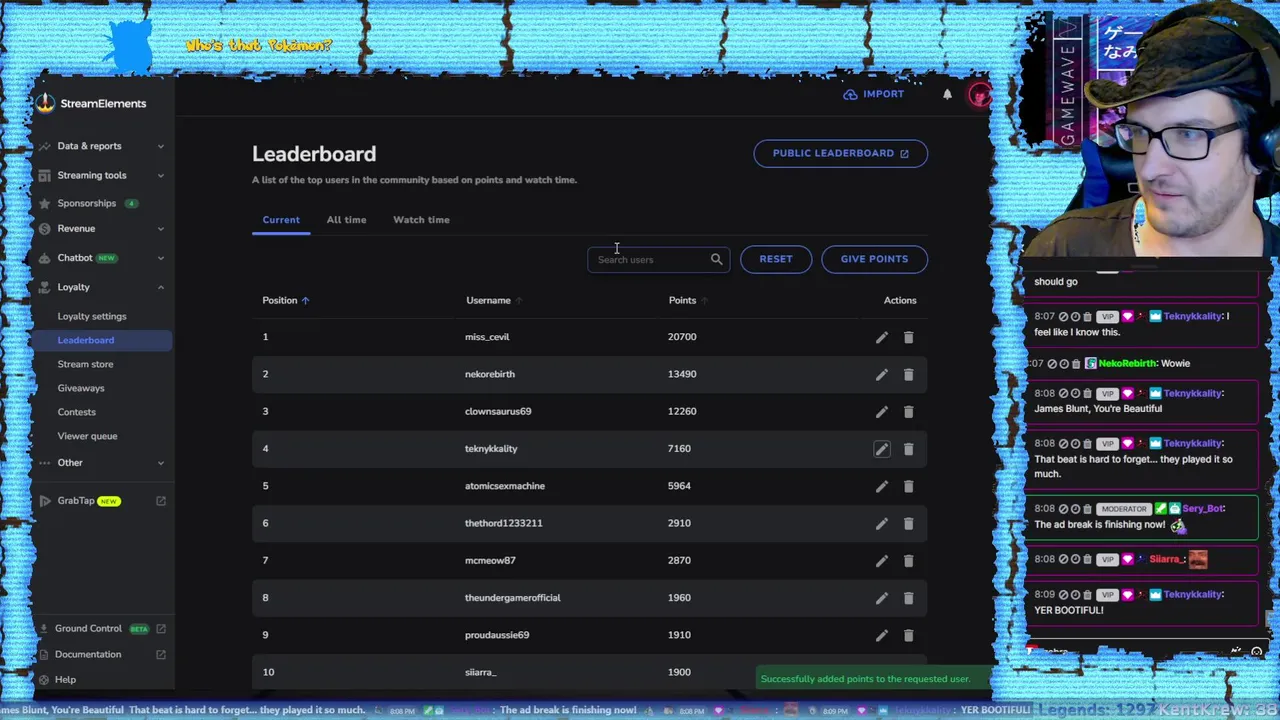Delete teknykkality from the leaderboard
The height and width of the screenshot is (720, 1280).
[908, 449]
